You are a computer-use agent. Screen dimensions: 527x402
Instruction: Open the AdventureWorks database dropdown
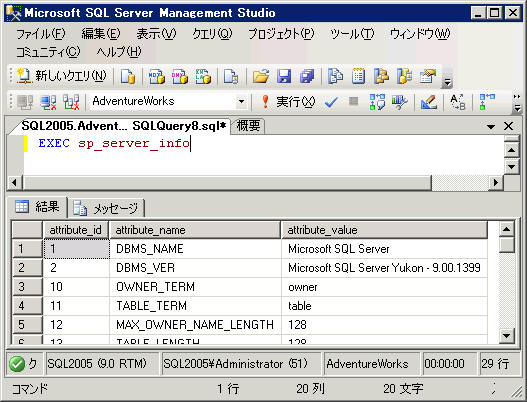click(241, 102)
